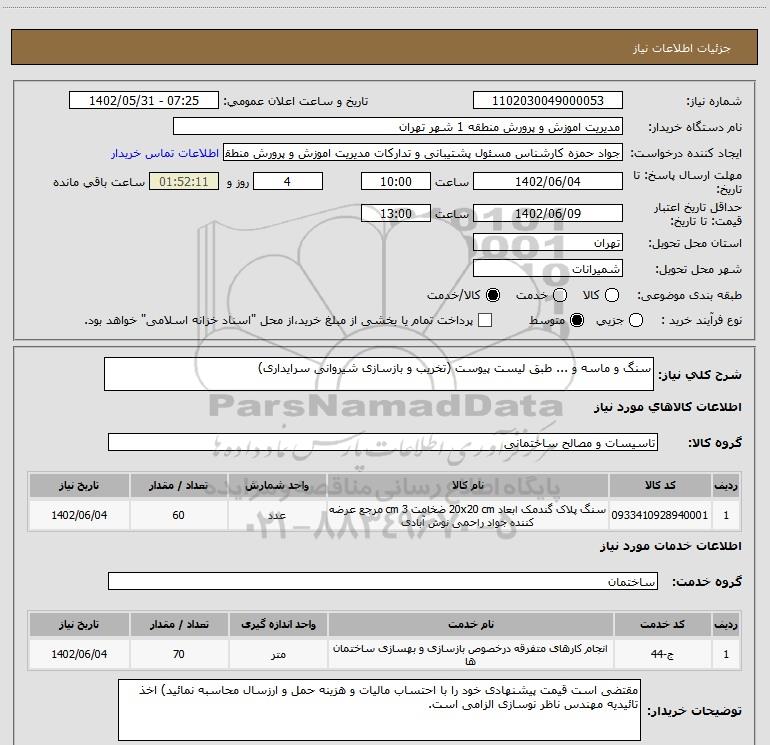Click the service name cell انجام کارهای متفرقه

[x=470, y=654]
